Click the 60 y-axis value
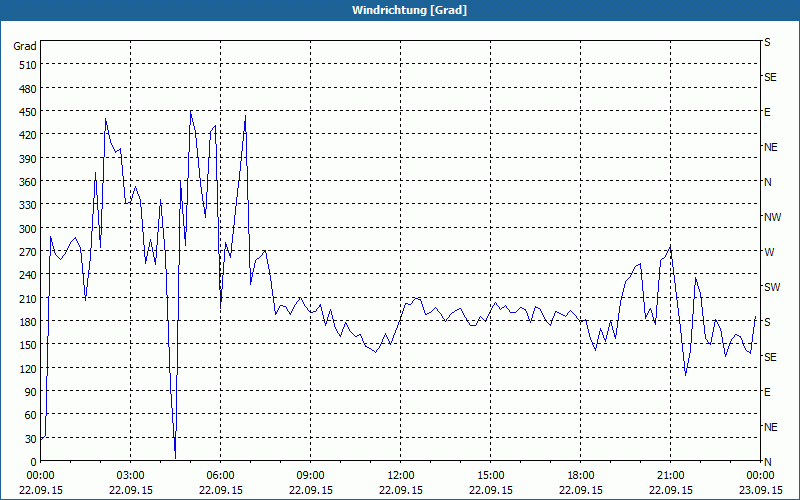Image resolution: width=800 pixels, height=500 pixels. (31, 415)
